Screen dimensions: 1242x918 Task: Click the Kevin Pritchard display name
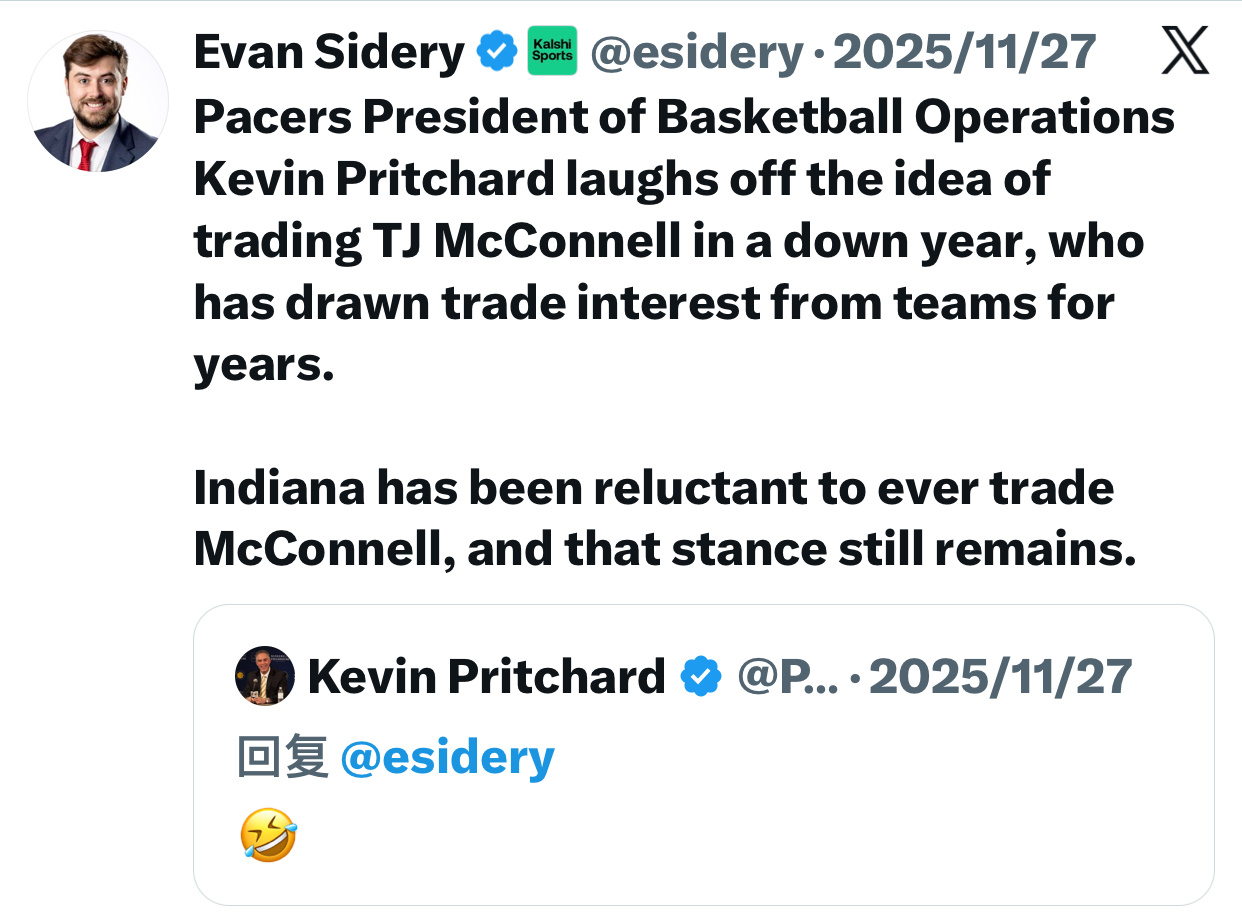[x=486, y=677]
